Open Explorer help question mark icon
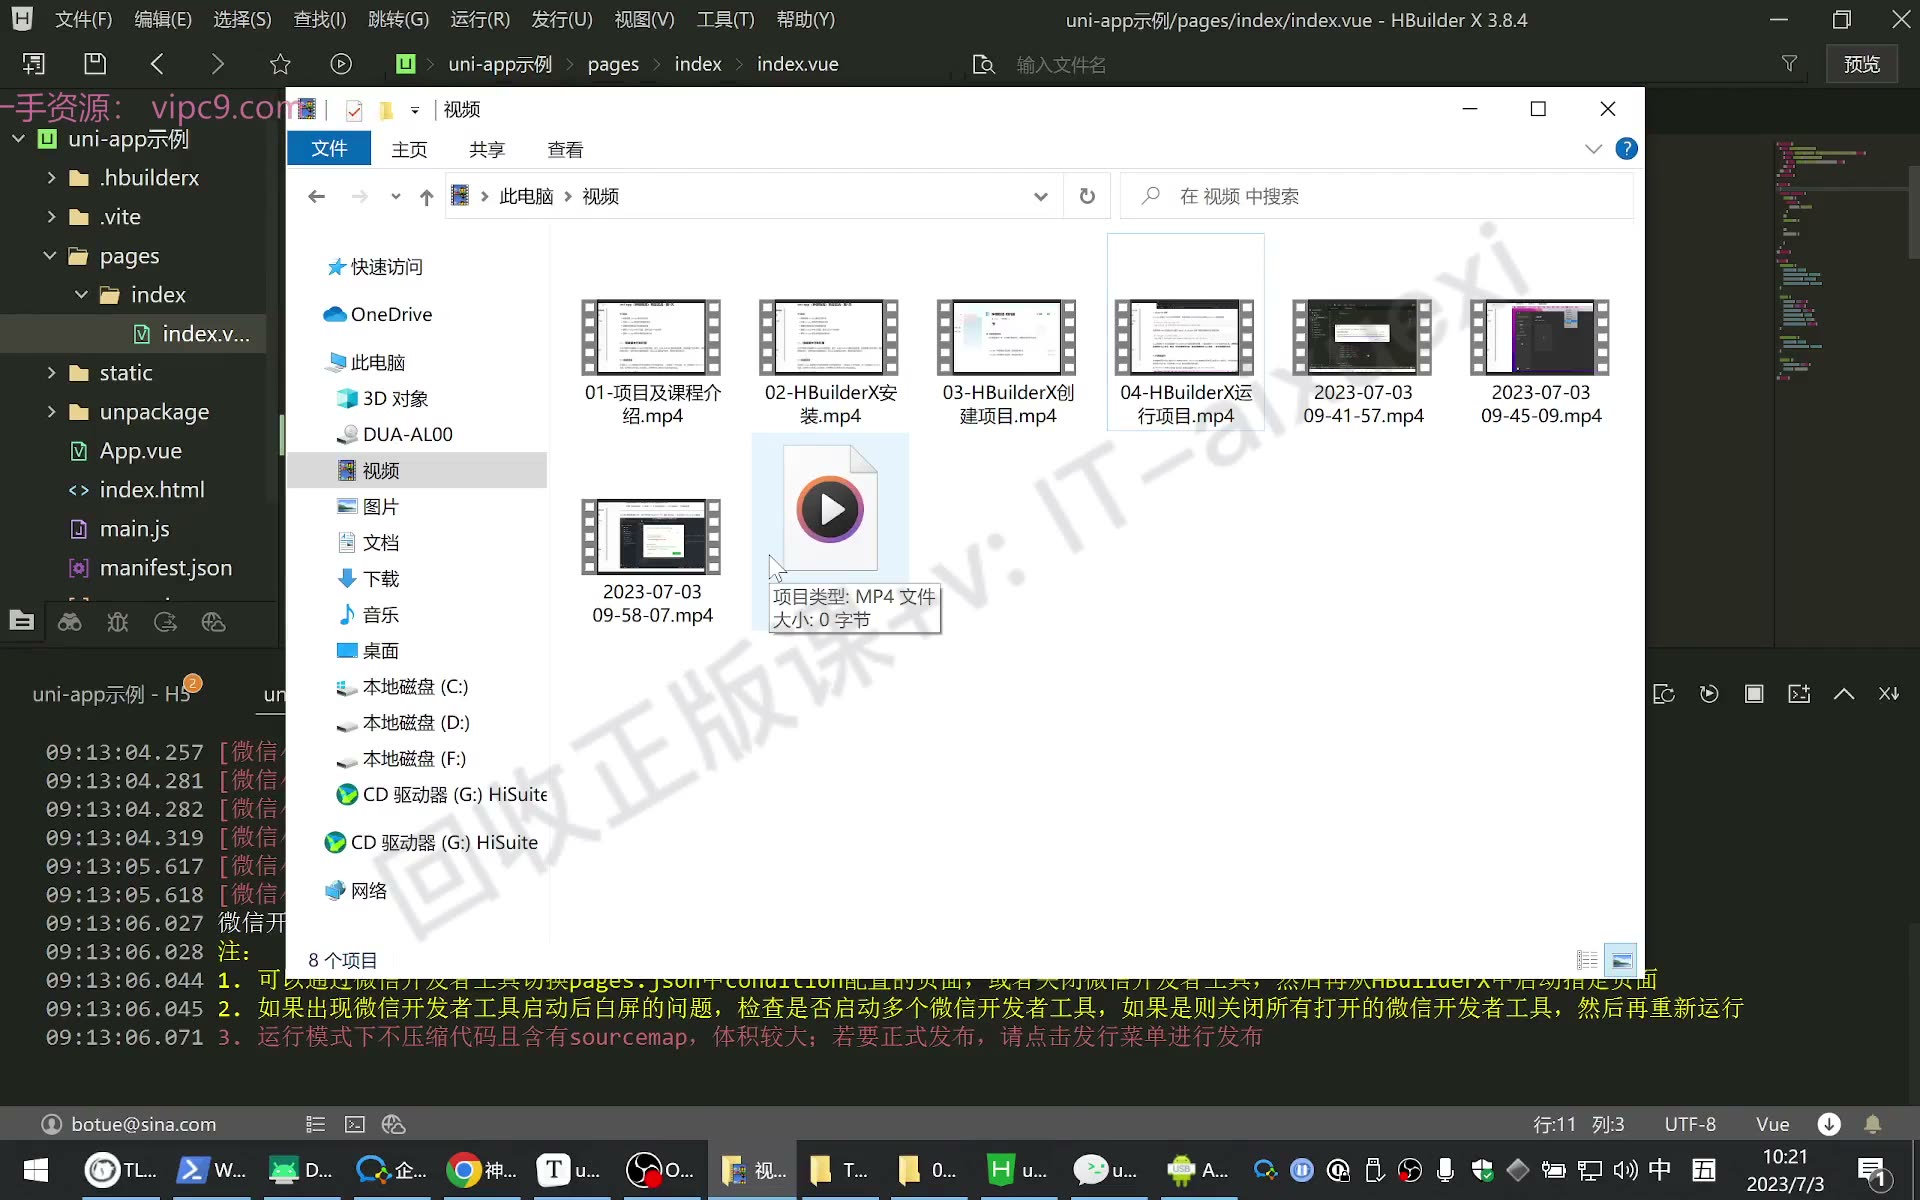1920x1200 pixels. (x=1627, y=149)
